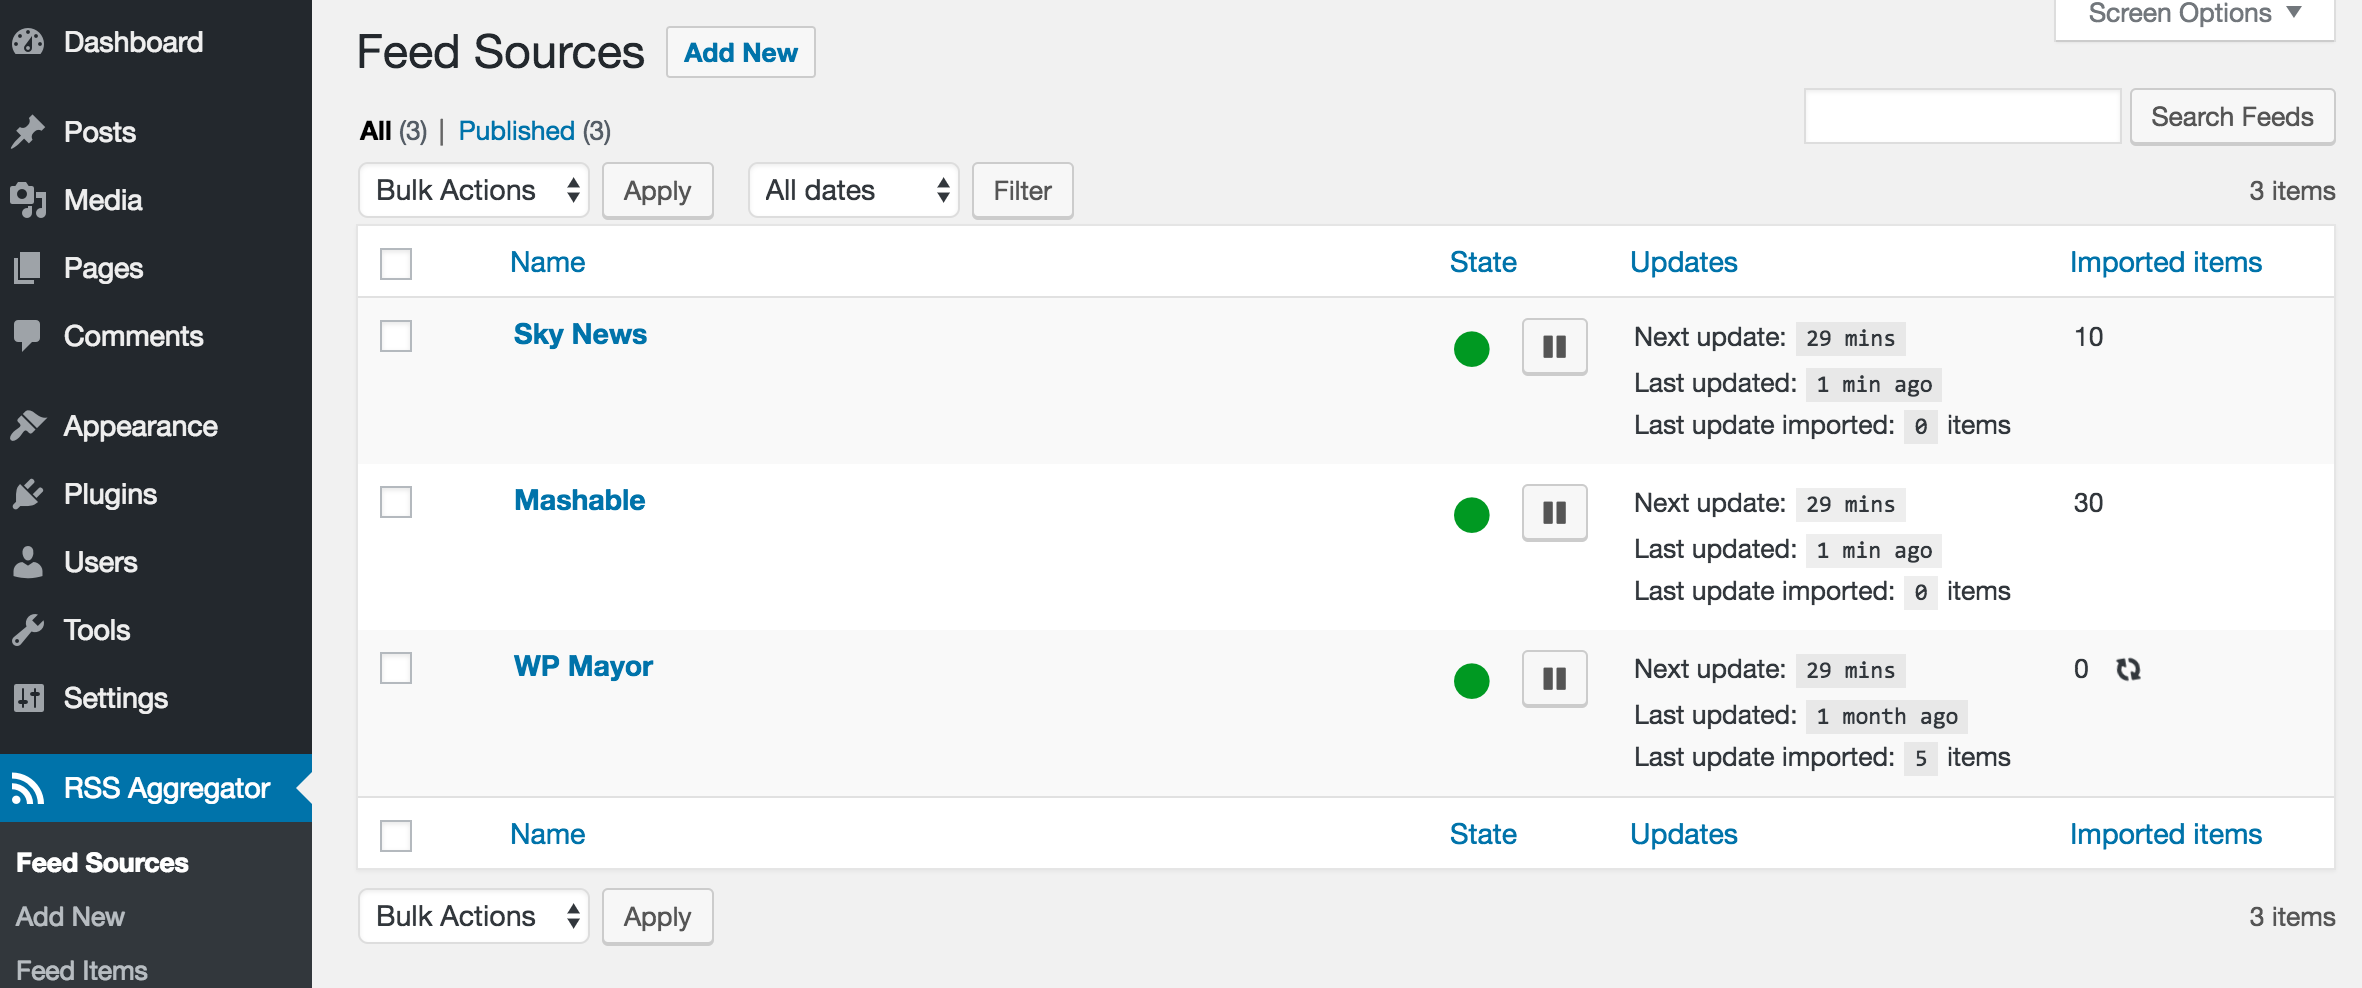Click the Dashboard gauge icon

click(29, 42)
